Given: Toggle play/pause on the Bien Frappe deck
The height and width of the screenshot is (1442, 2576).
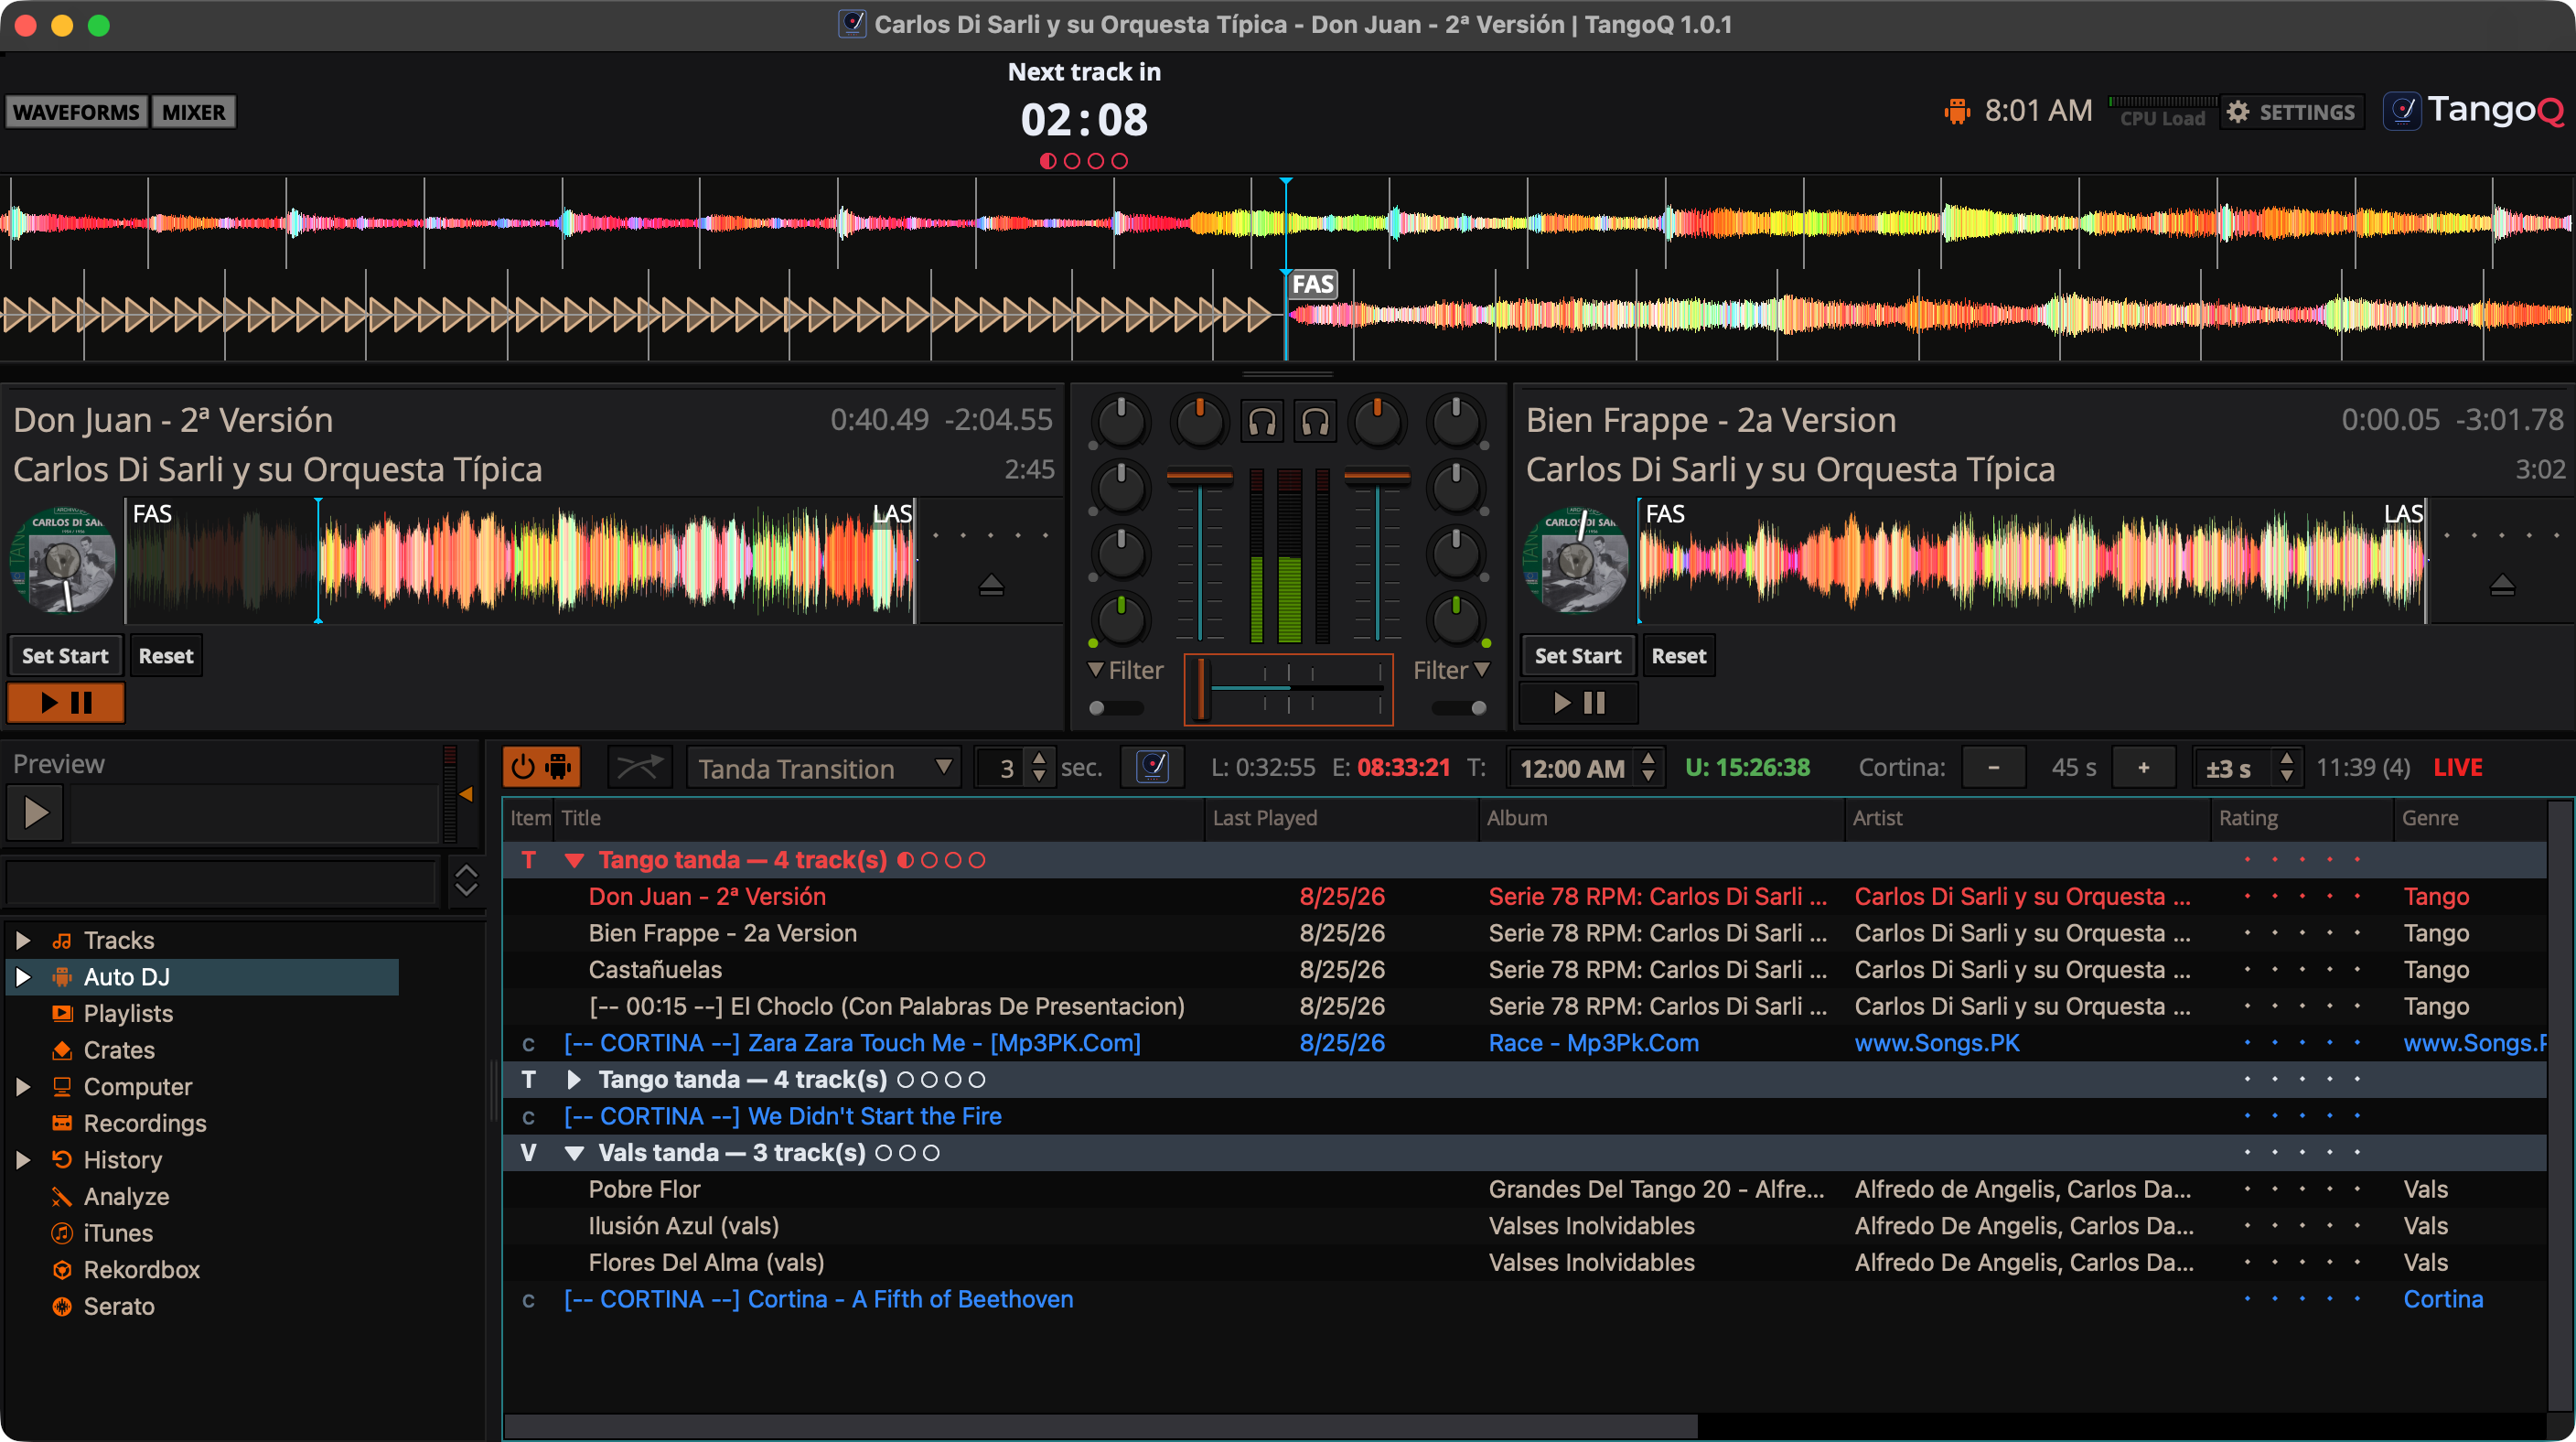Looking at the screenshot, I should (1579, 703).
